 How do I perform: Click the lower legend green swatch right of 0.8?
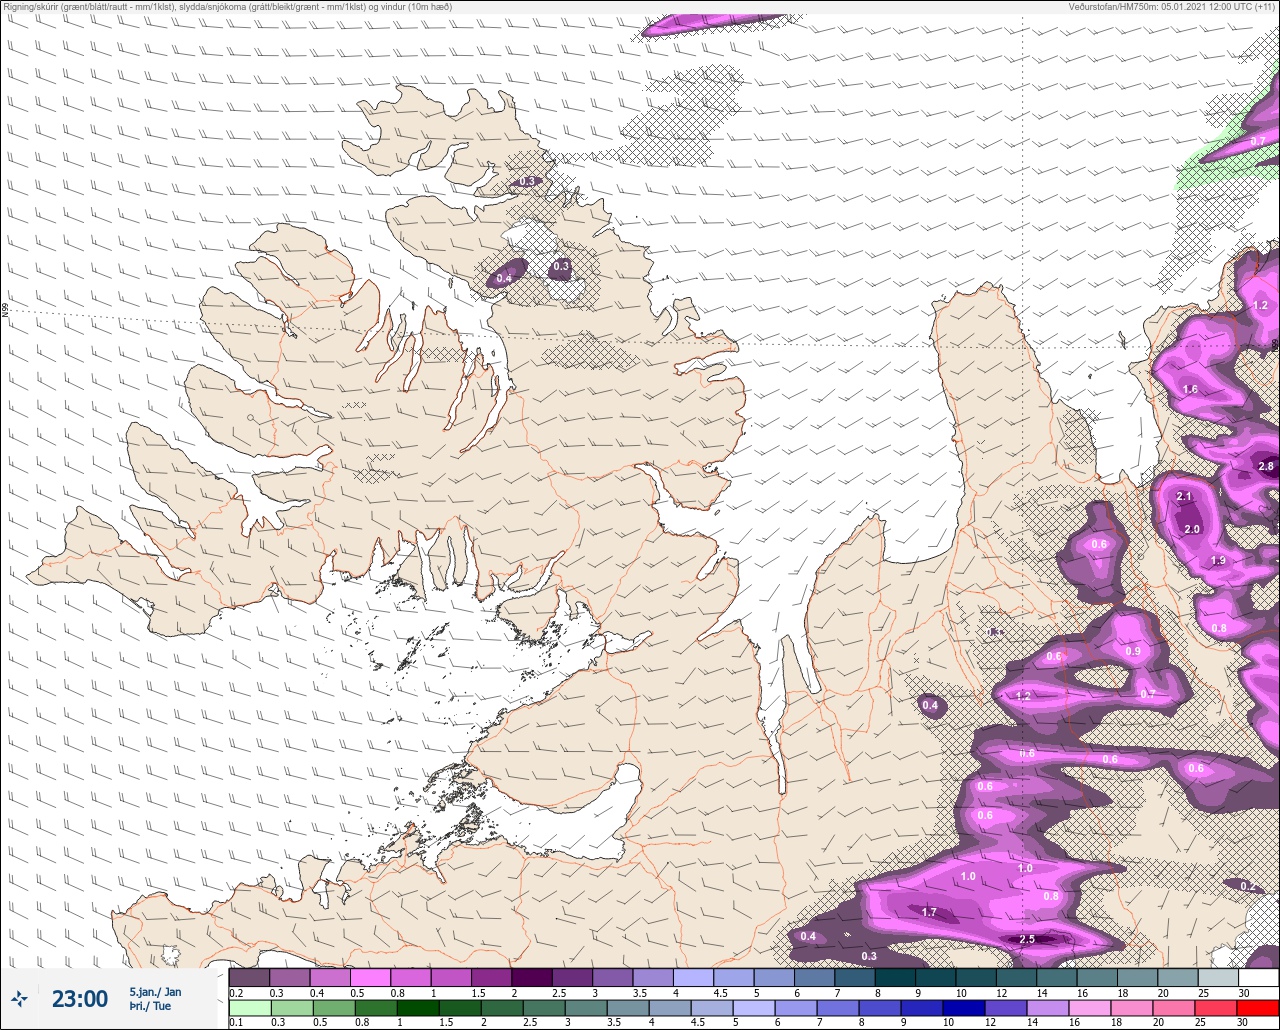(x=376, y=1008)
